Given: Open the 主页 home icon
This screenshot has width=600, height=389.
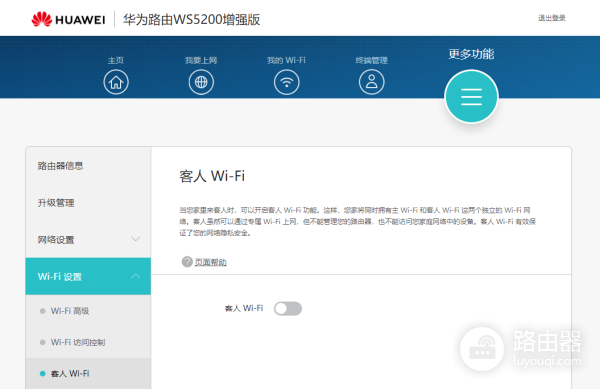Looking at the screenshot, I should 116,82.
